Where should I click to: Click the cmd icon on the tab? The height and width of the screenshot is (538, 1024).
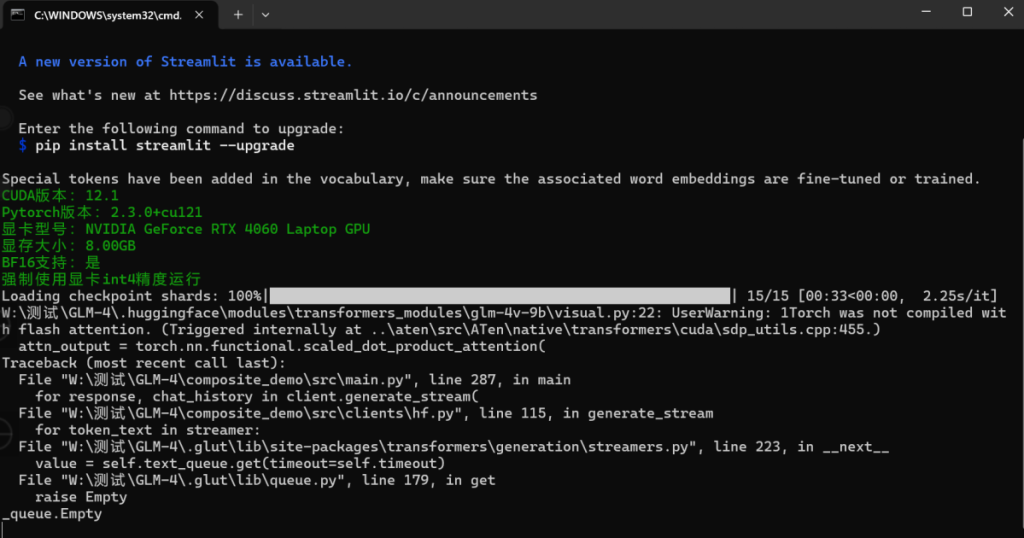point(18,15)
